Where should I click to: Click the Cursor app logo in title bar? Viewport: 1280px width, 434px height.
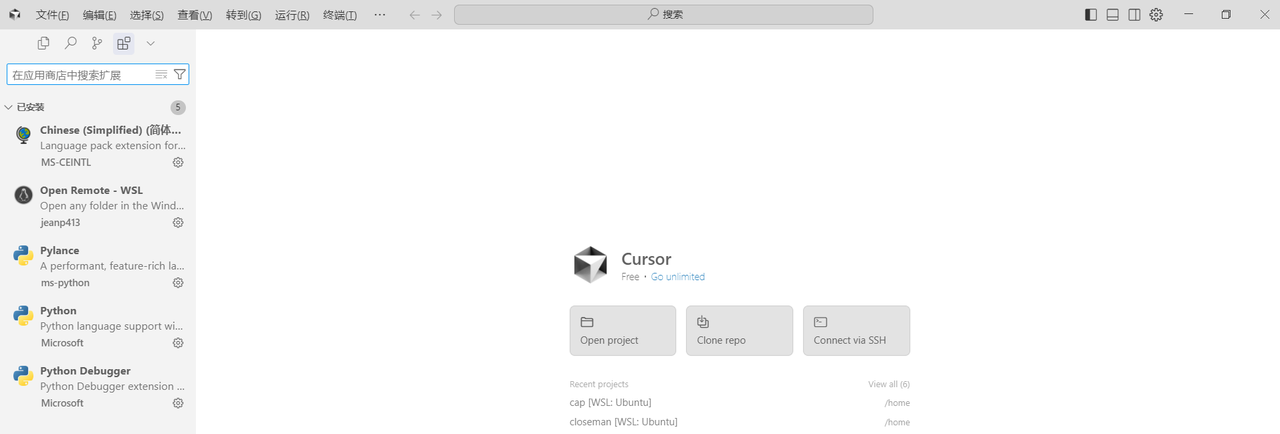click(14, 15)
